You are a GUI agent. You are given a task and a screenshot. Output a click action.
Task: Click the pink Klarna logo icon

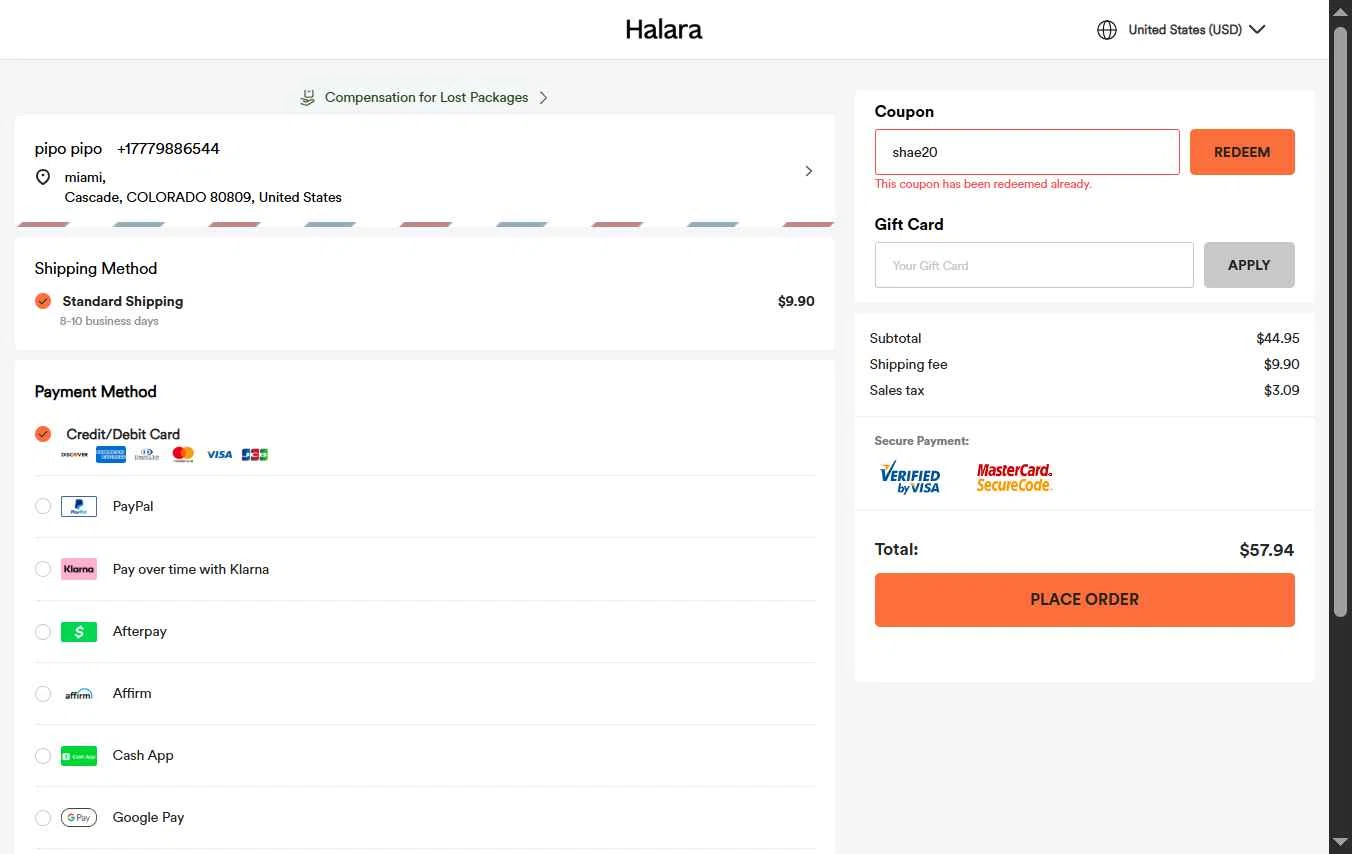tap(79, 569)
